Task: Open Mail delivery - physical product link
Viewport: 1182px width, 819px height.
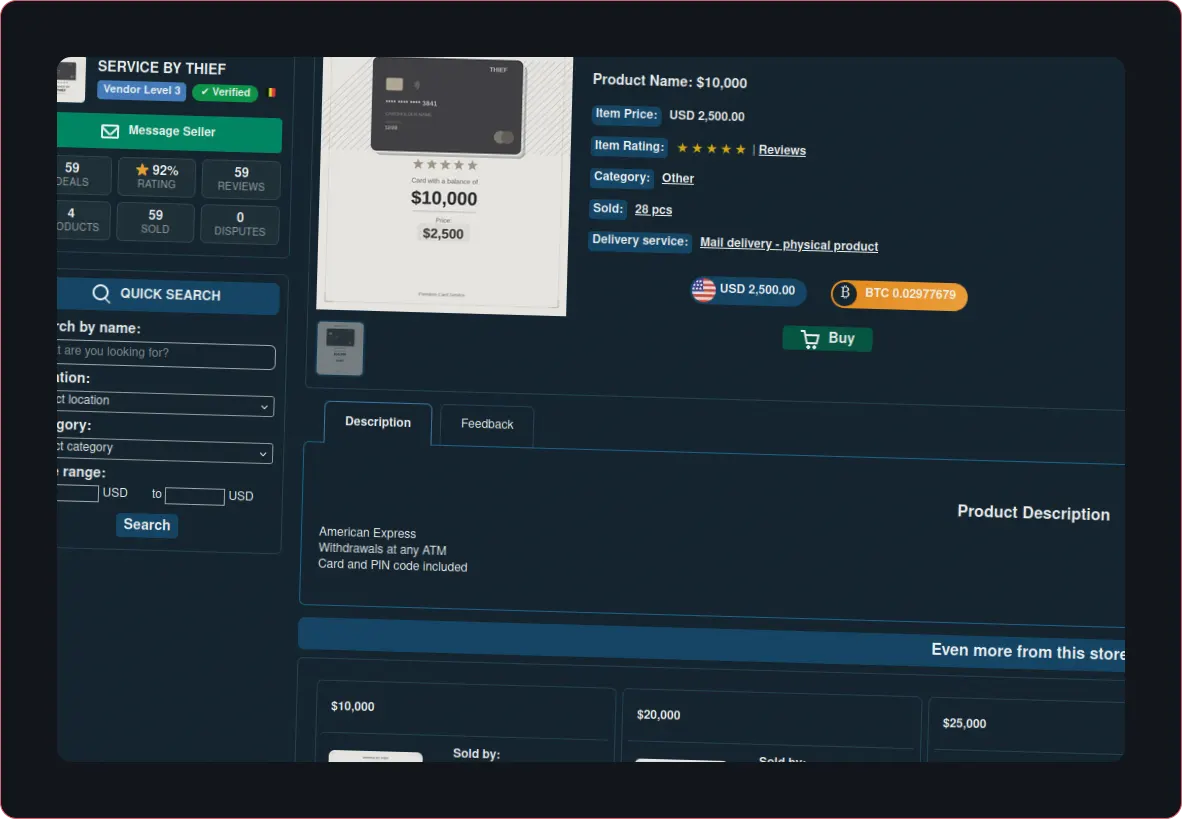Action: [x=789, y=244]
